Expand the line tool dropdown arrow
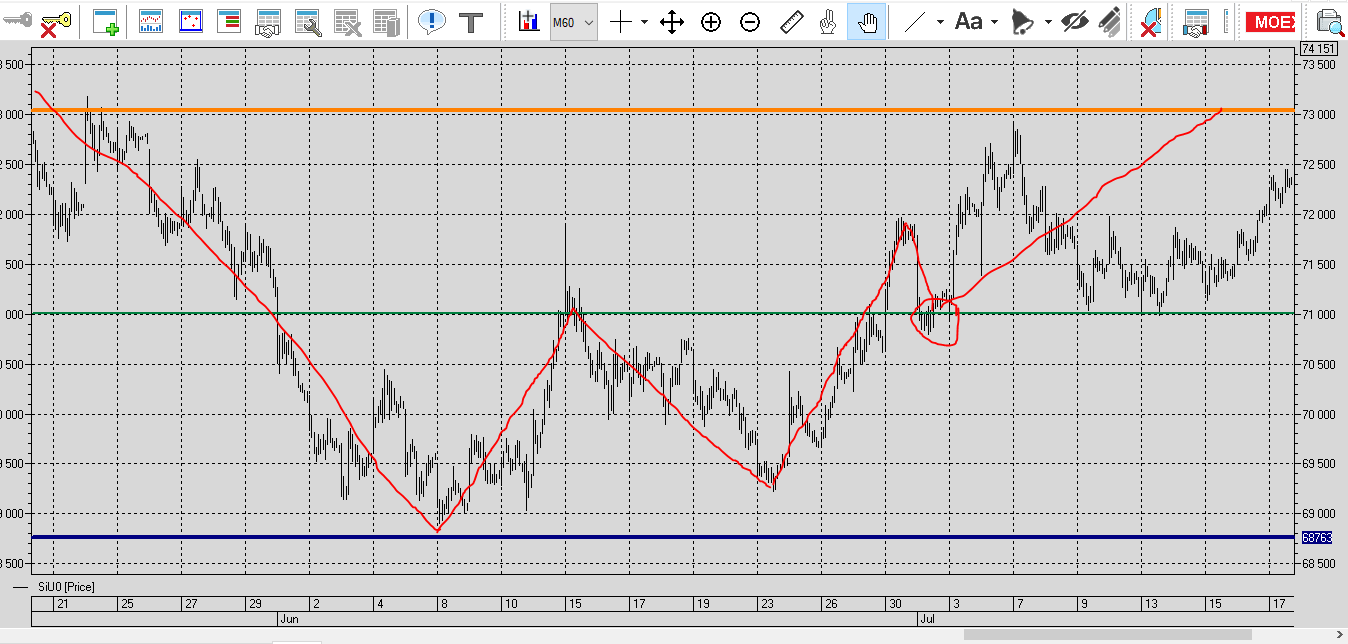1348x644 pixels. click(940, 22)
